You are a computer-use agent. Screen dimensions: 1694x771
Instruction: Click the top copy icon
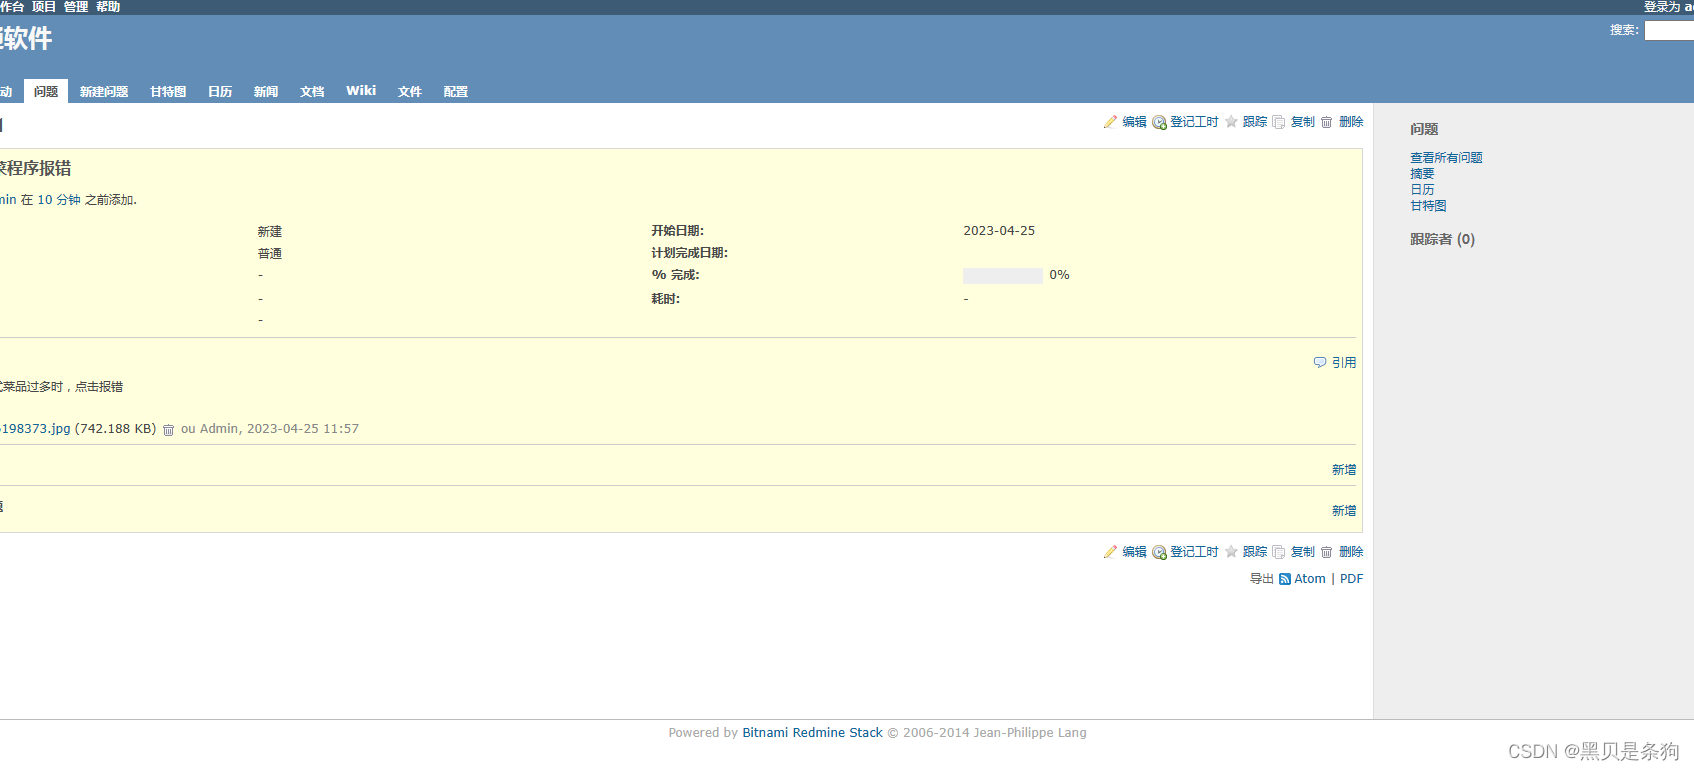pyautogui.click(x=1279, y=122)
